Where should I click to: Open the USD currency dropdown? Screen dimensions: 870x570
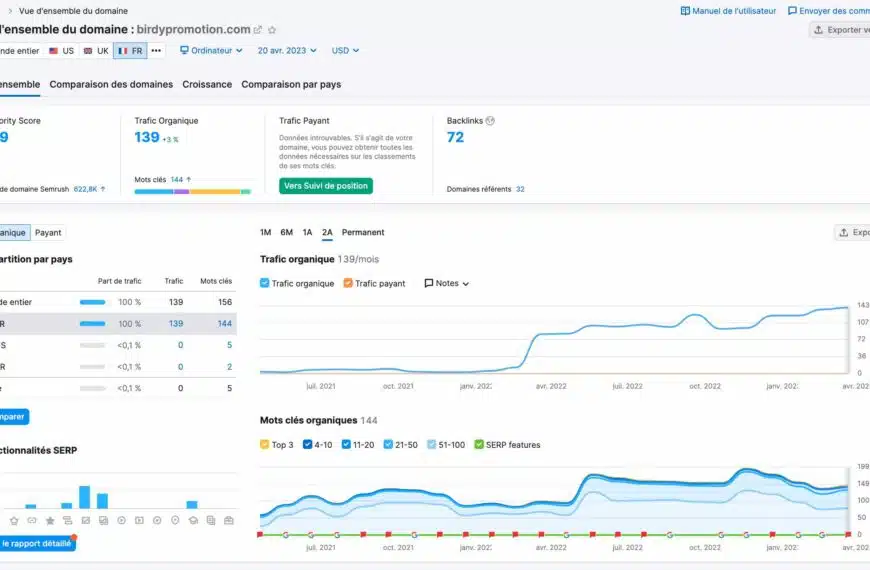pyautogui.click(x=345, y=50)
